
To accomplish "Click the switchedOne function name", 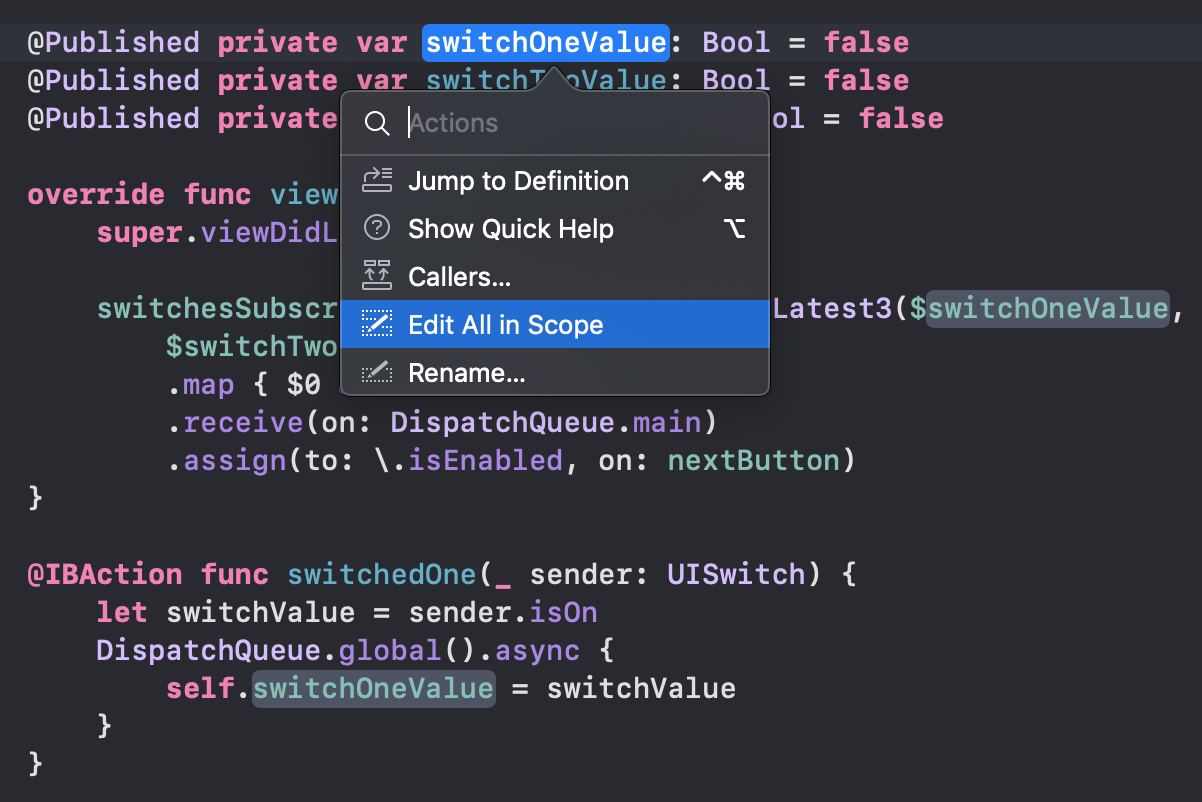I will [383, 575].
